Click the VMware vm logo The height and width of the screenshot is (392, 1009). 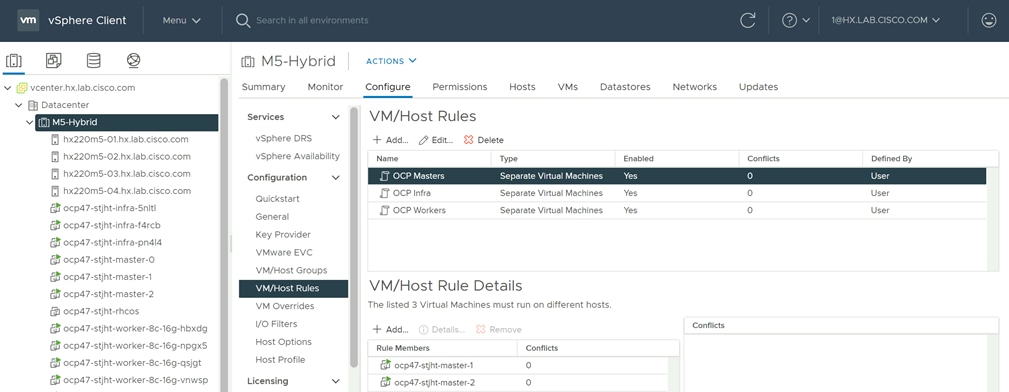coord(27,20)
